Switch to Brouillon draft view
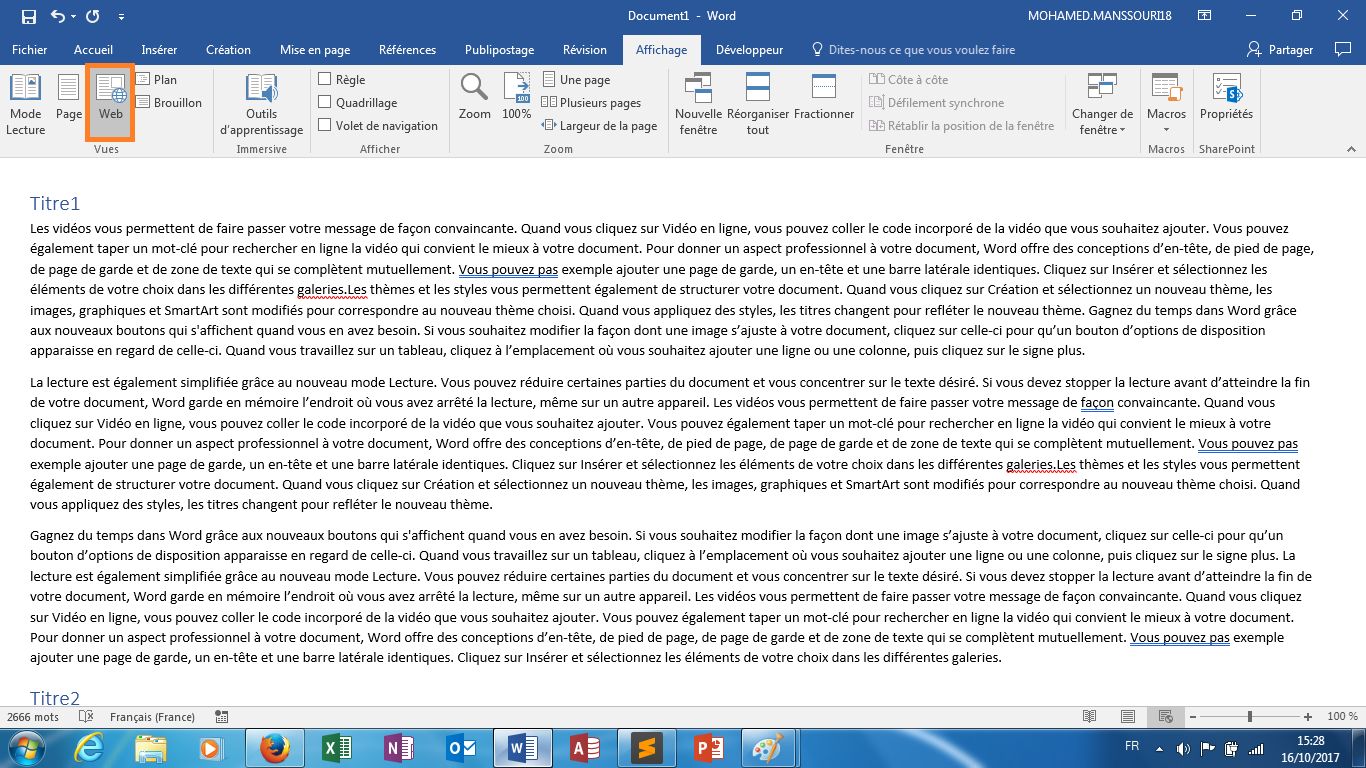This screenshot has height=768, width=1366. pos(169,103)
